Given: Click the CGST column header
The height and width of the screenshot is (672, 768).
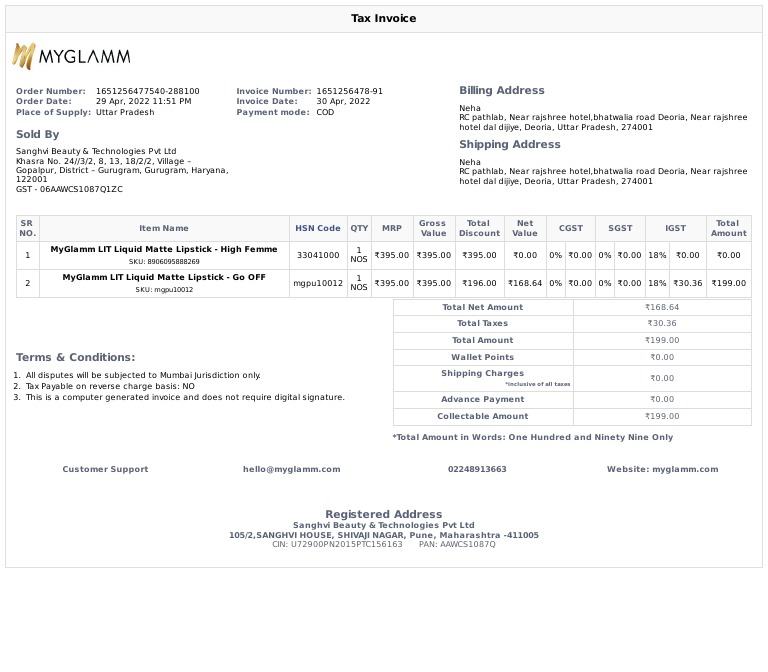Looking at the screenshot, I should 571,228.
